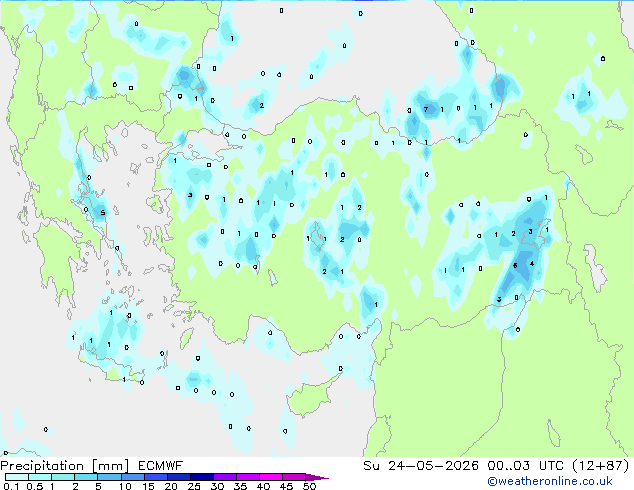Click the value 5 over eastern Greece

coord(103,213)
